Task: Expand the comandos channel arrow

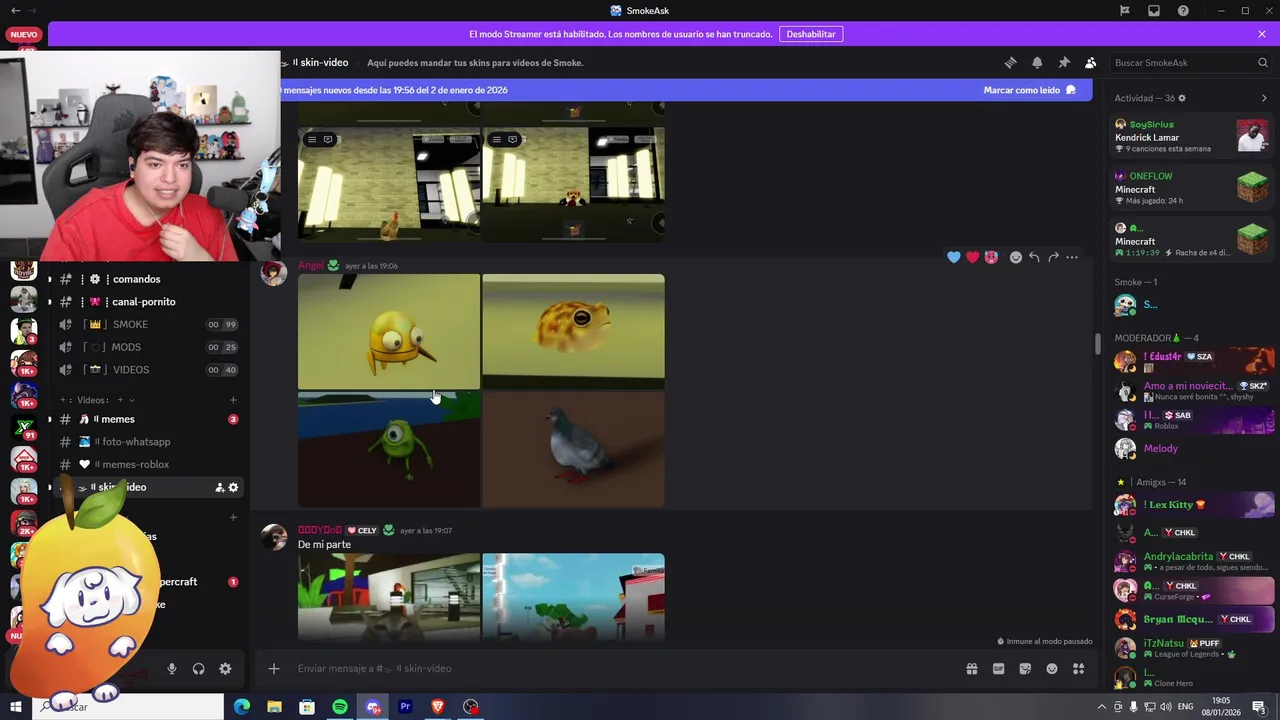Action: pyautogui.click(x=49, y=279)
